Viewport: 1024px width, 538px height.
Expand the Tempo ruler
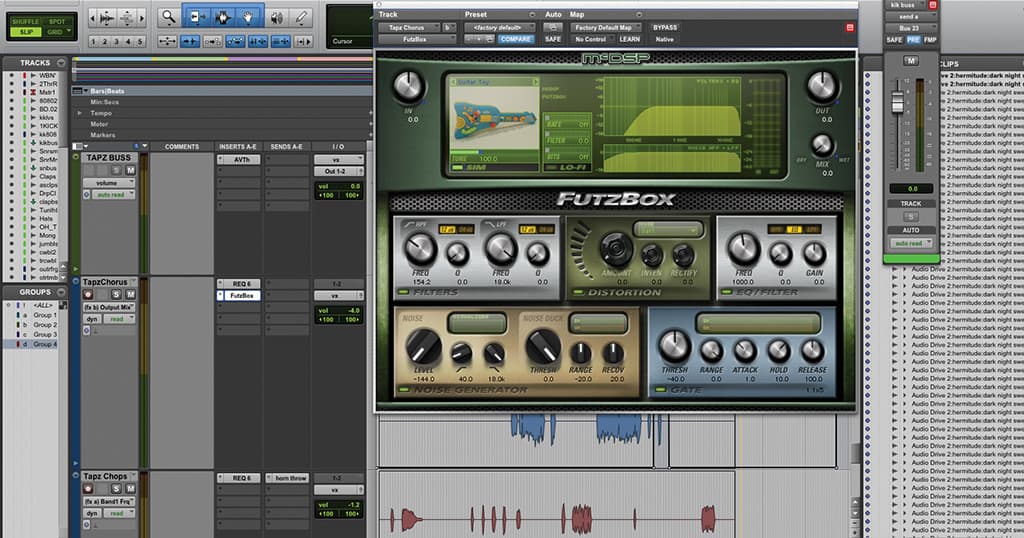click(x=80, y=113)
